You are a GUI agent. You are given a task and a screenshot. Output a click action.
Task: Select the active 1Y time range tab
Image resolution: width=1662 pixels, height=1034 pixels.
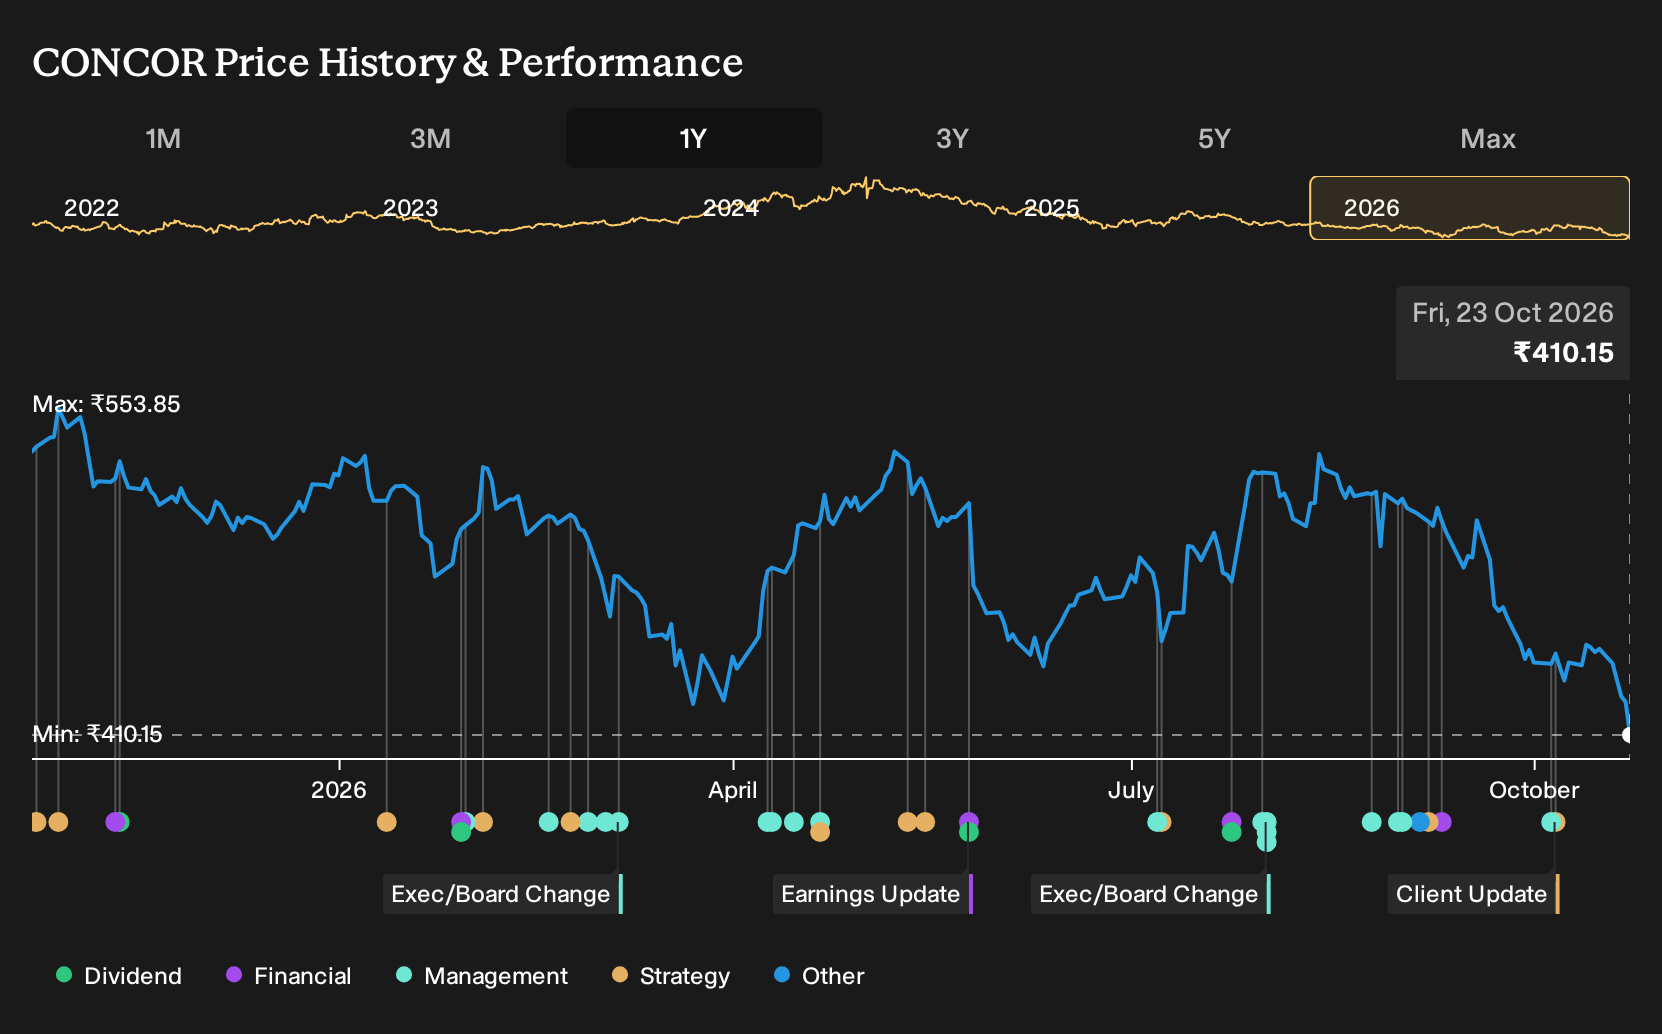point(693,138)
